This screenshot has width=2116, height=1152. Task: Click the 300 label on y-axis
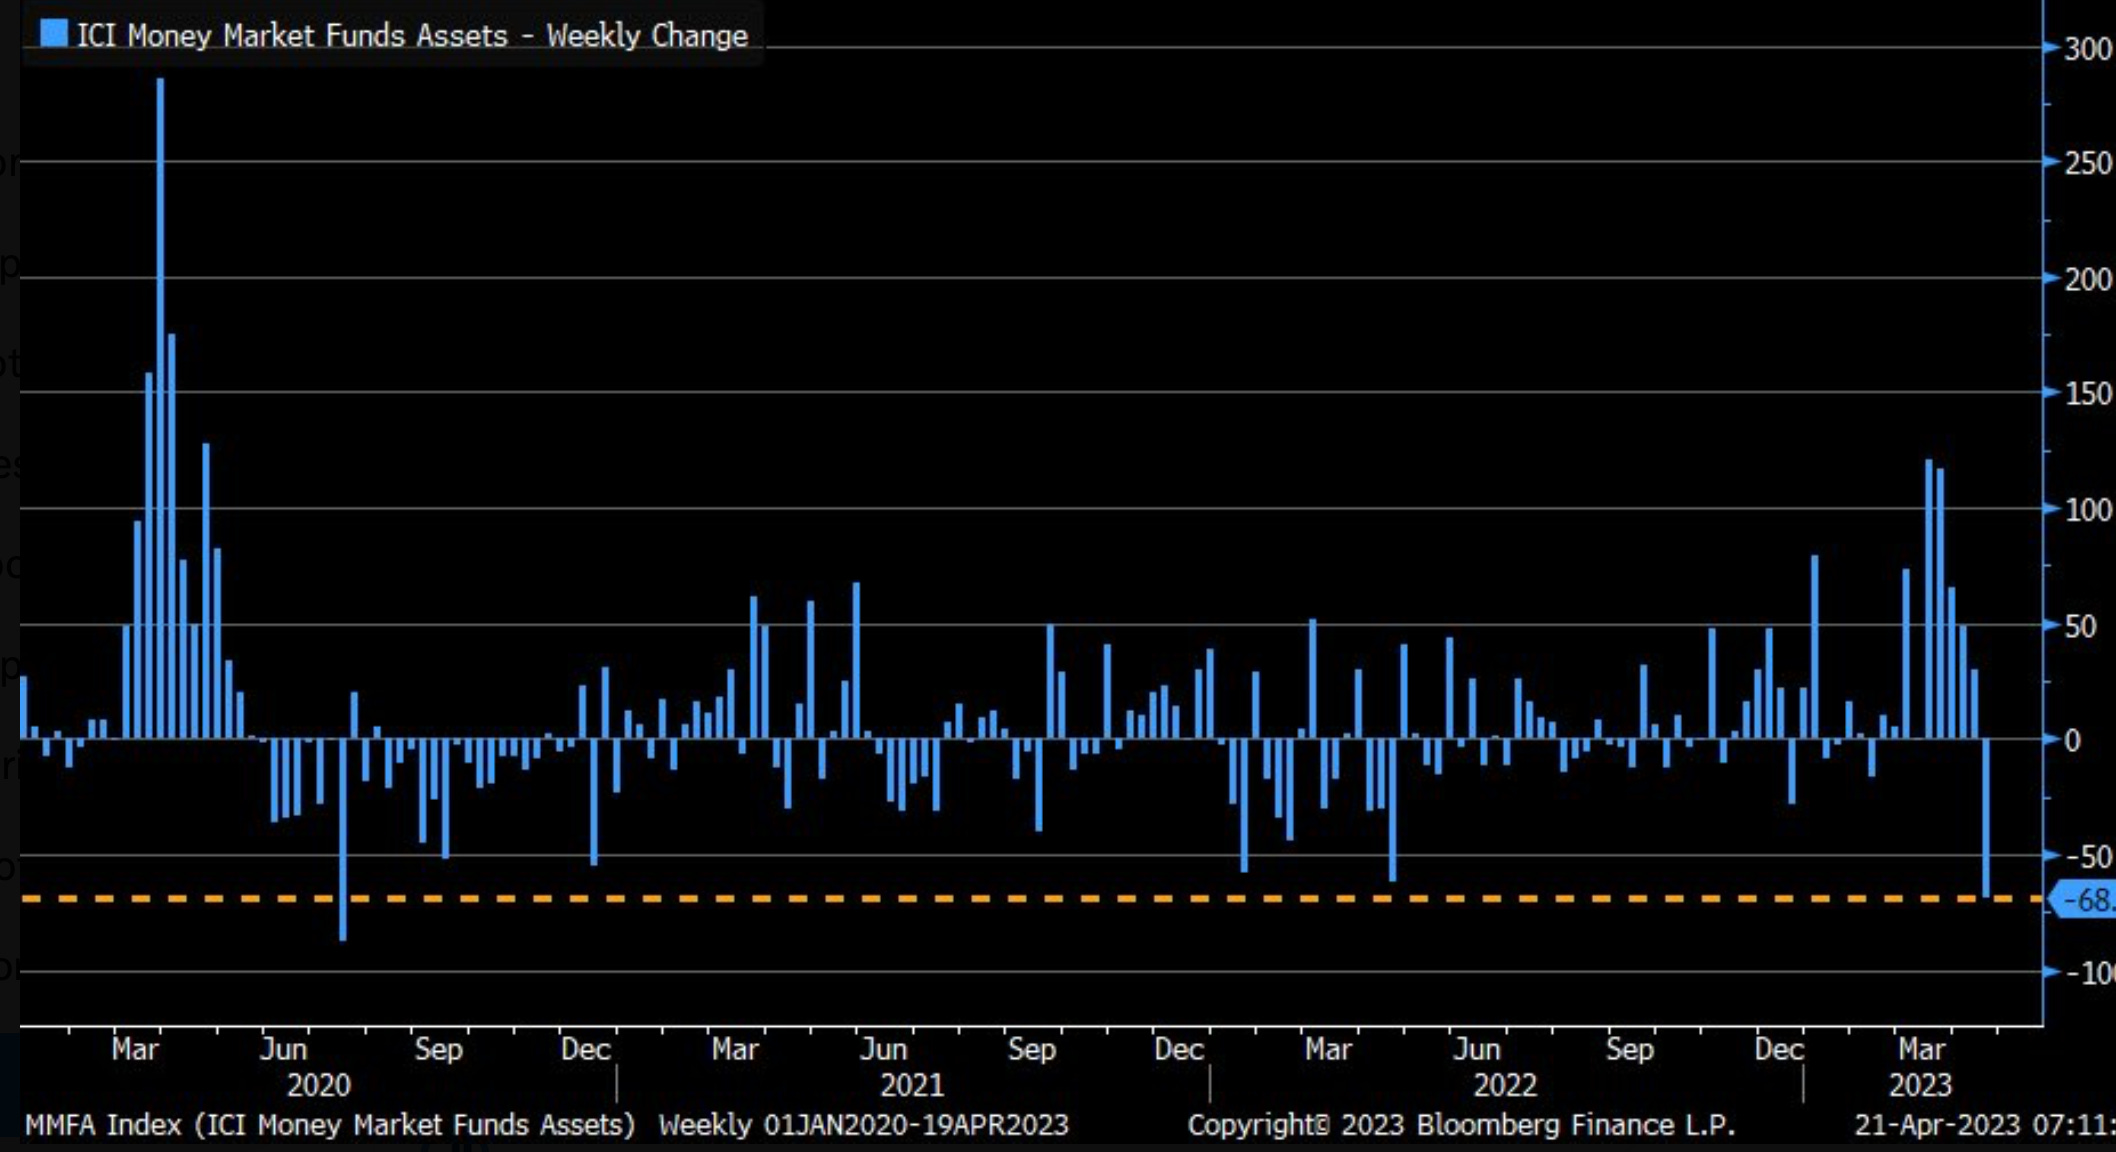(x=2088, y=48)
